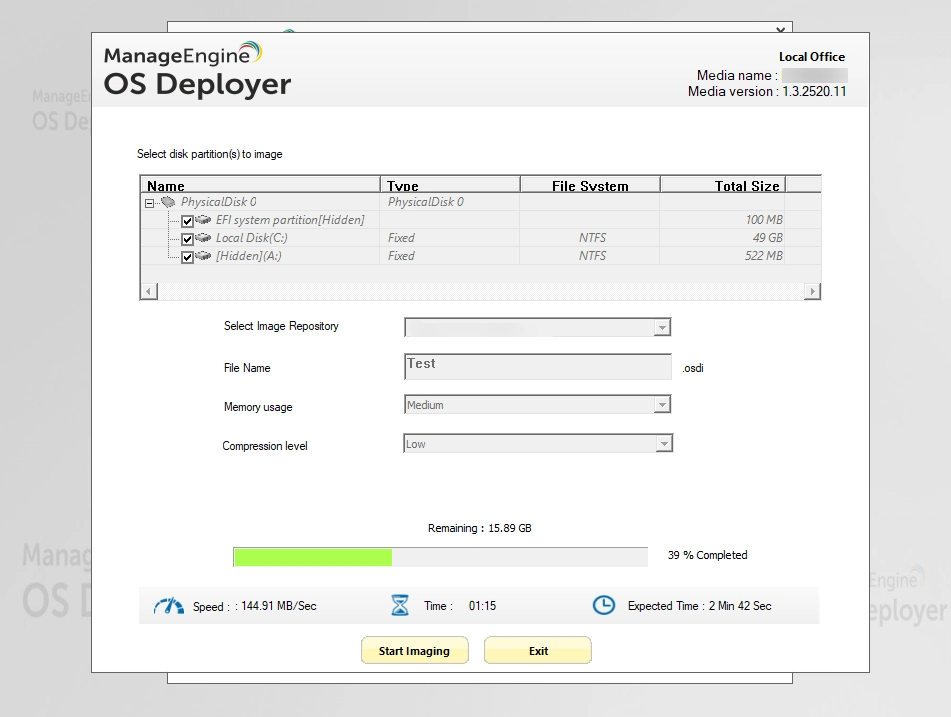Click Fixed type in [Hidden](A:) row
The image size is (951, 717).
click(401, 256)
